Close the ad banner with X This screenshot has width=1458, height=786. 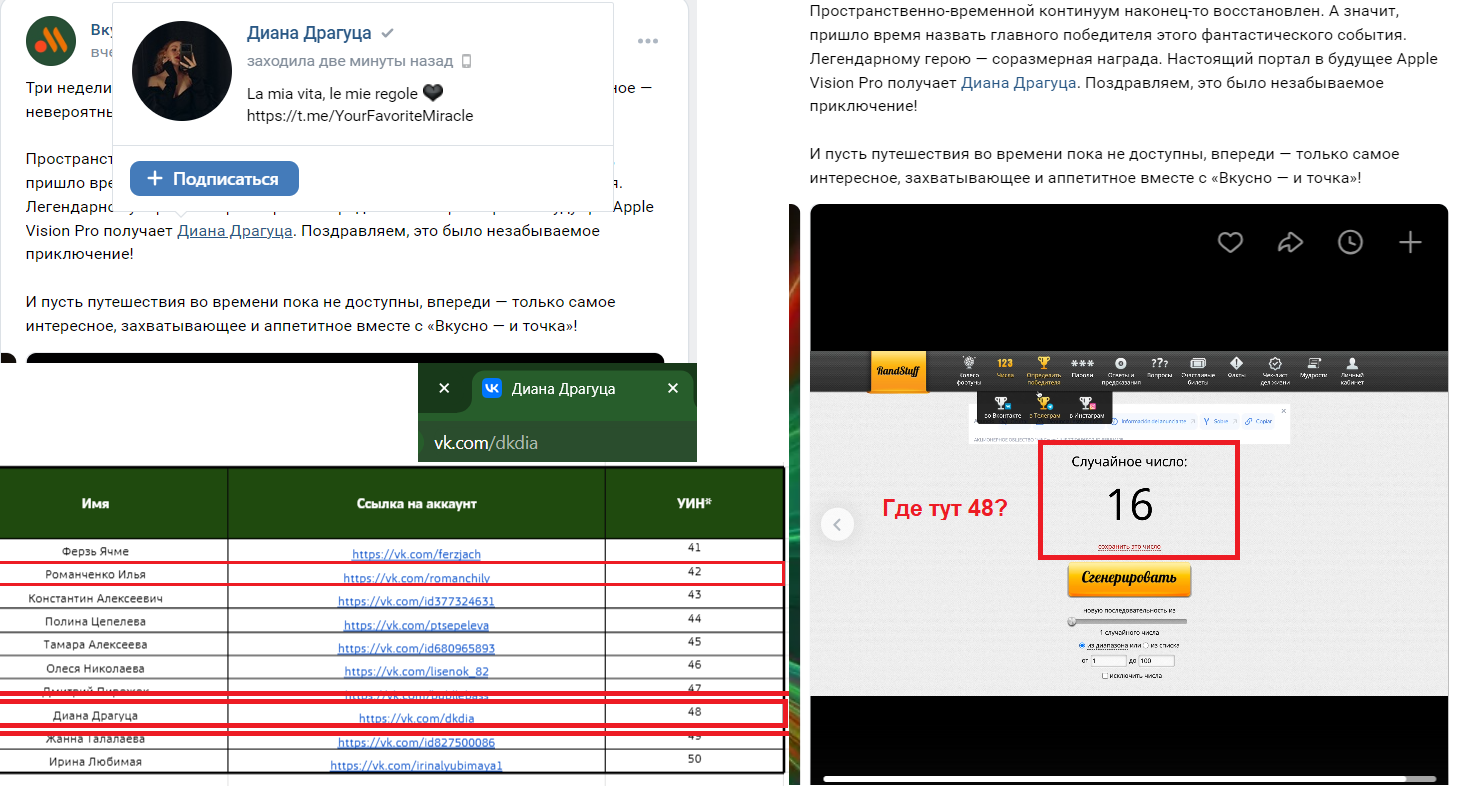[1284, 411]
